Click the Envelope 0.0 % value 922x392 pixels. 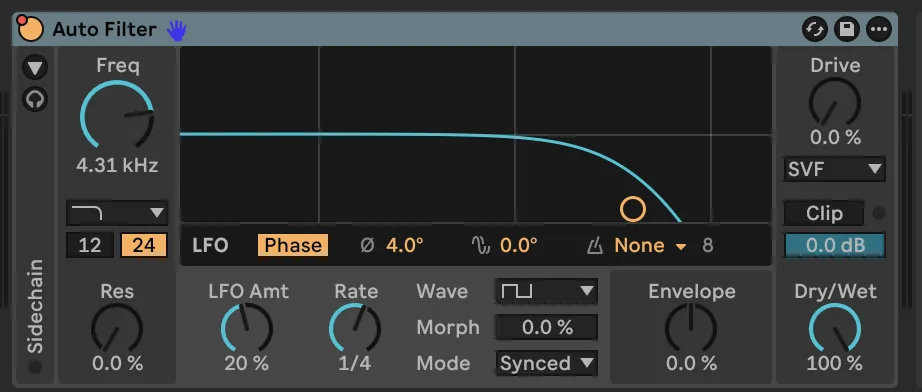(692, 363)
